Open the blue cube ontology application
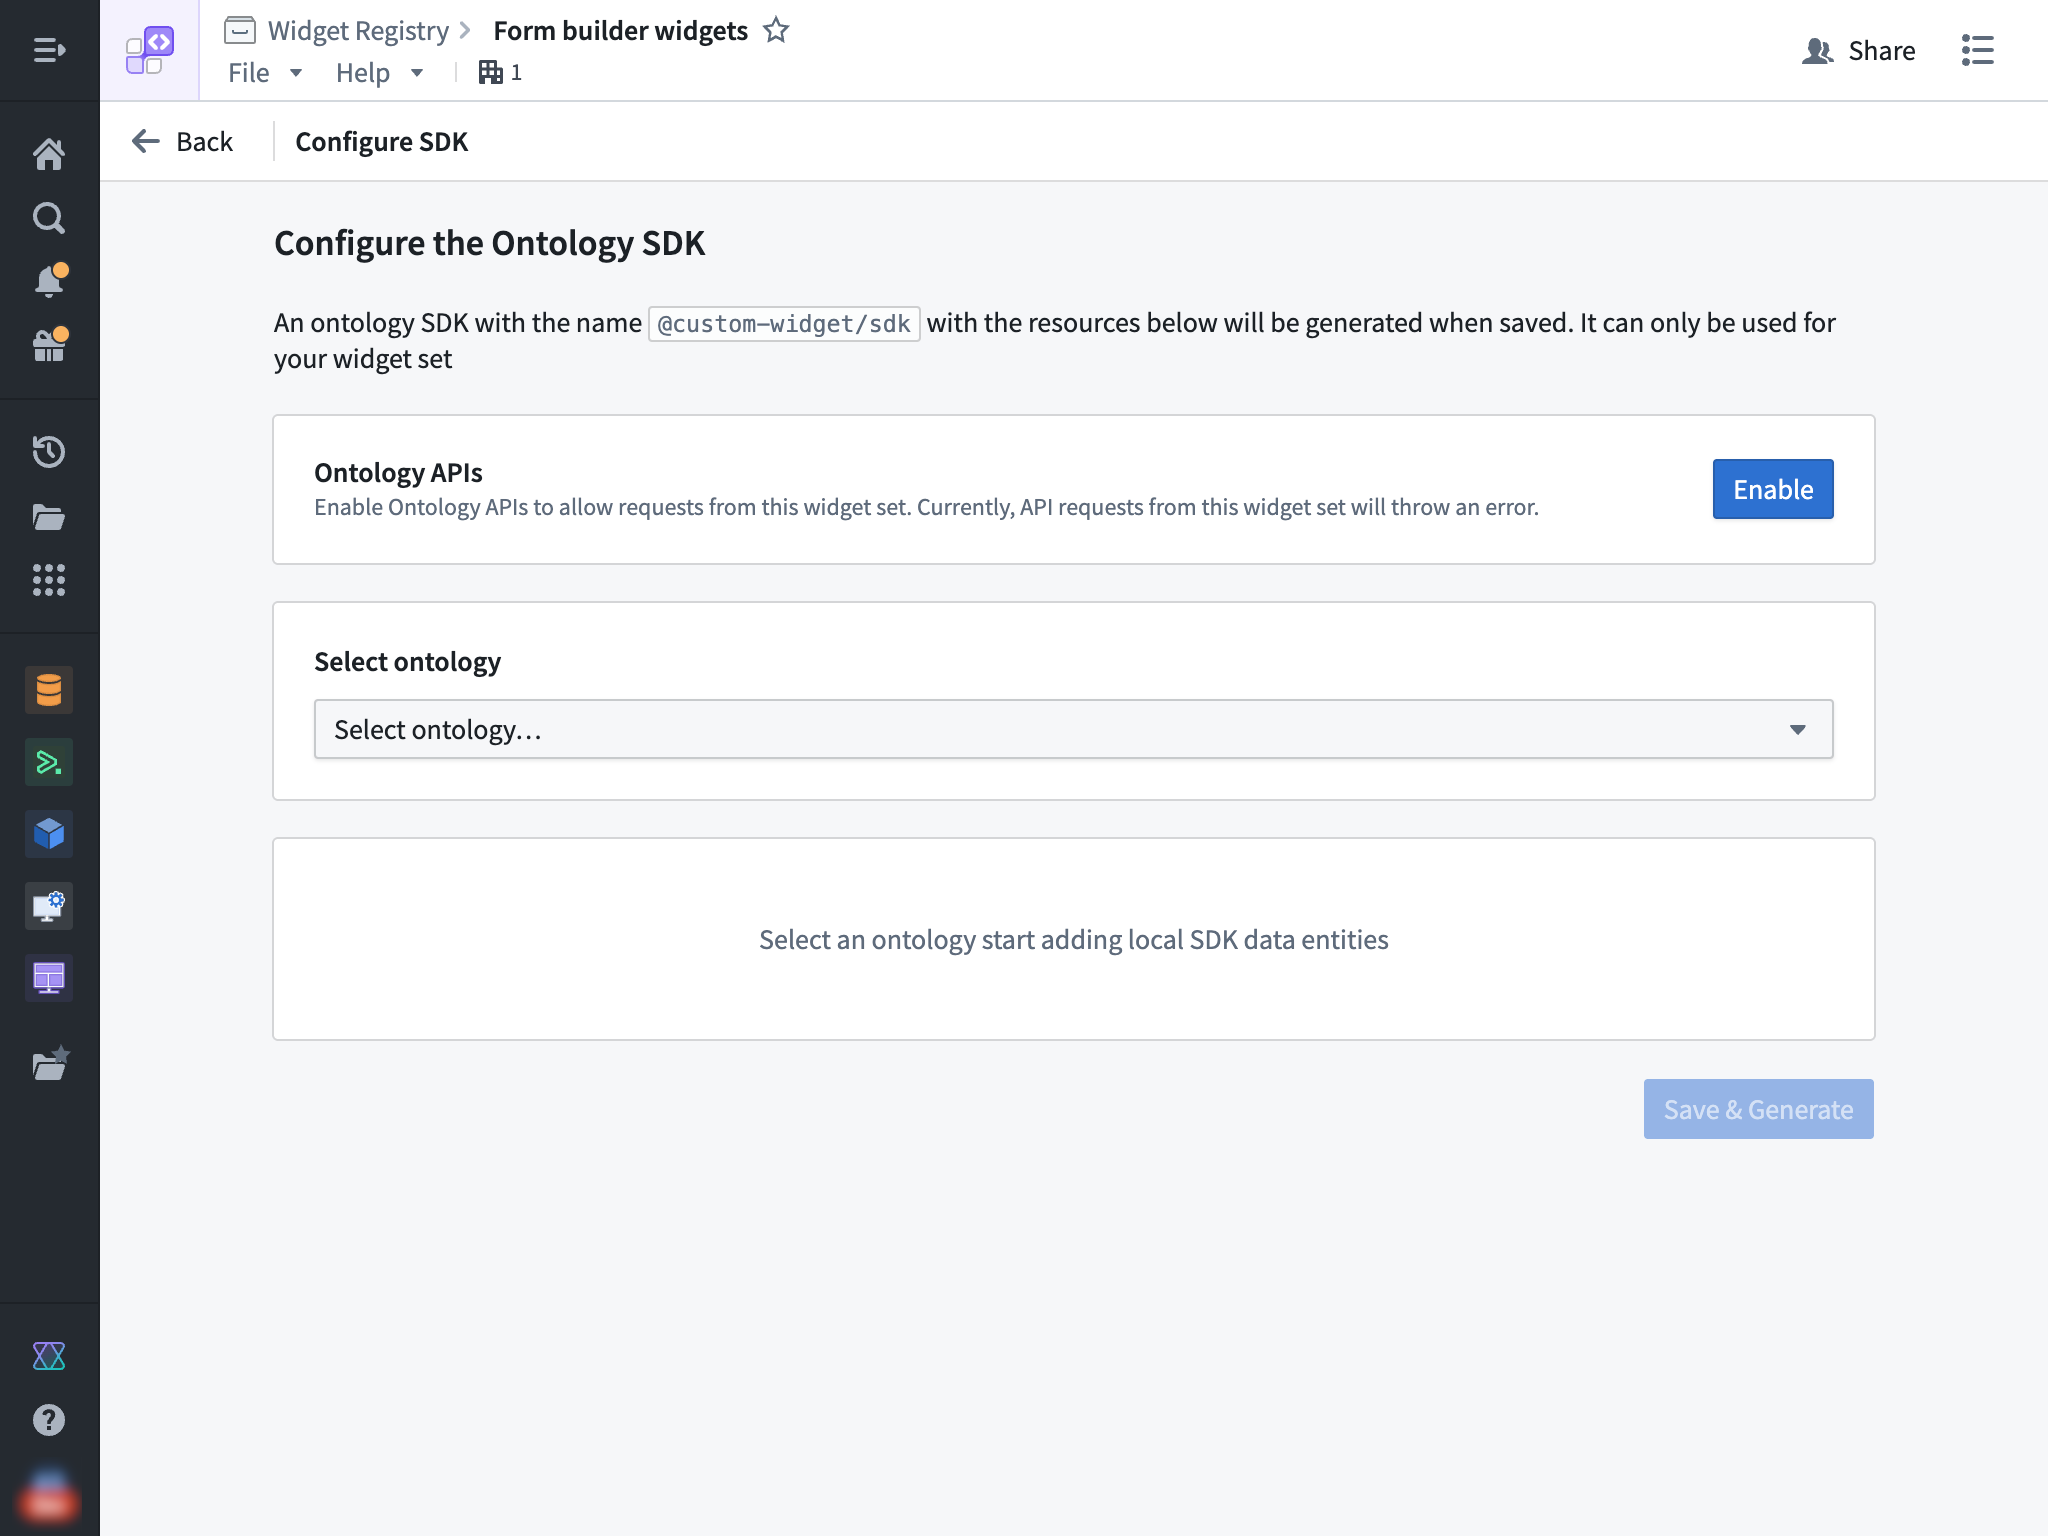Screen dimensions: 2048x1536 click(48, 833)
